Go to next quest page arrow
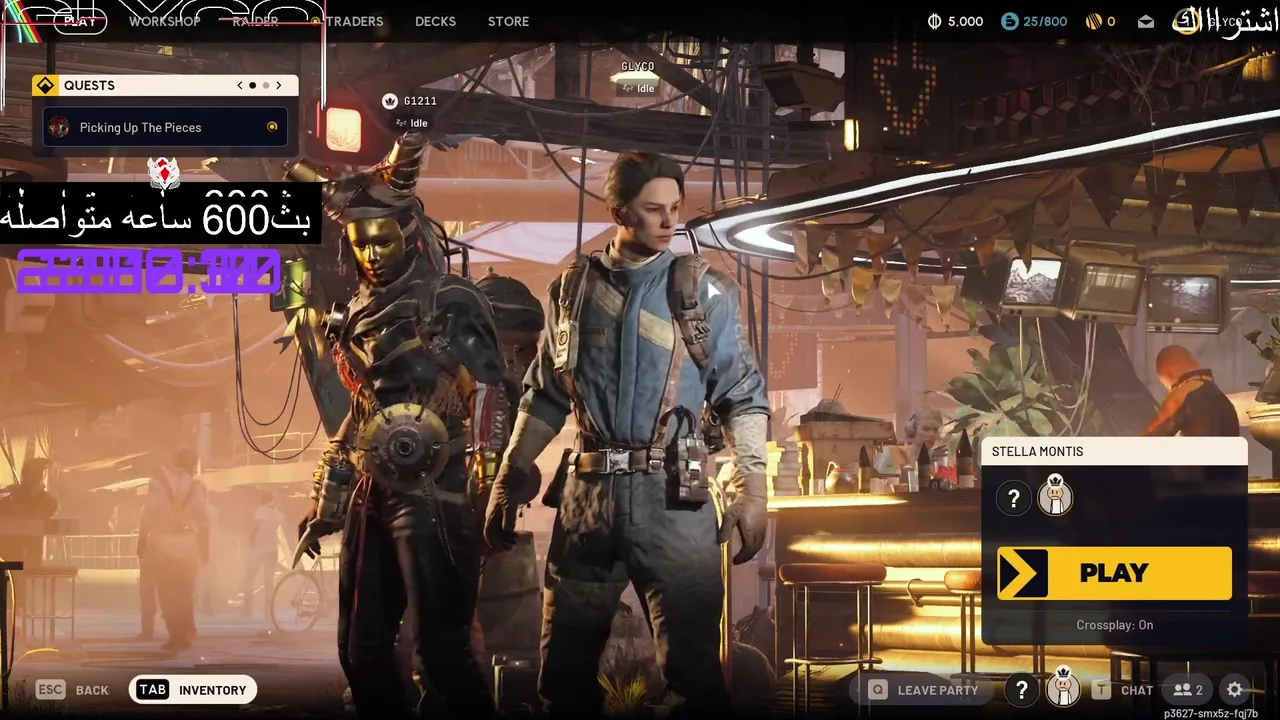The width and height of the screenshot is (1280, 720). pos(278,85)
